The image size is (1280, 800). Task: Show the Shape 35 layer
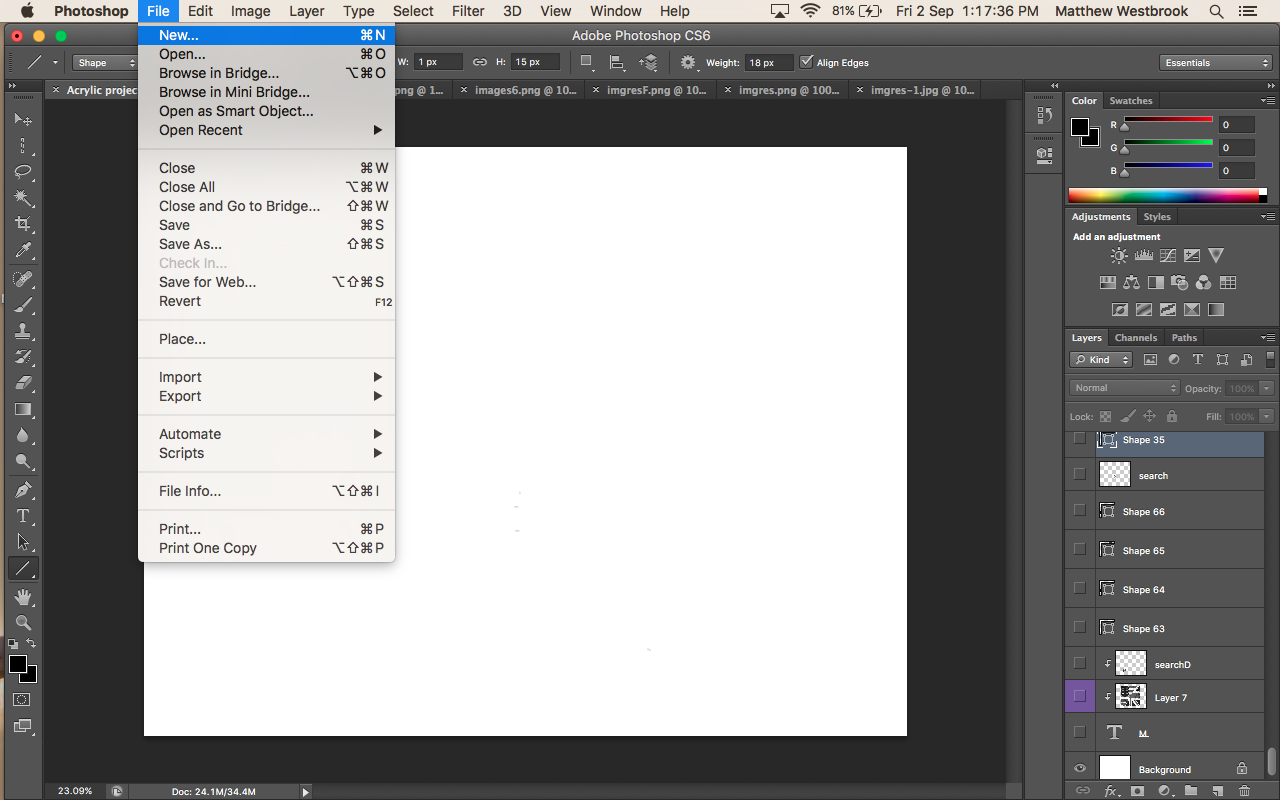click(1079, 439)
